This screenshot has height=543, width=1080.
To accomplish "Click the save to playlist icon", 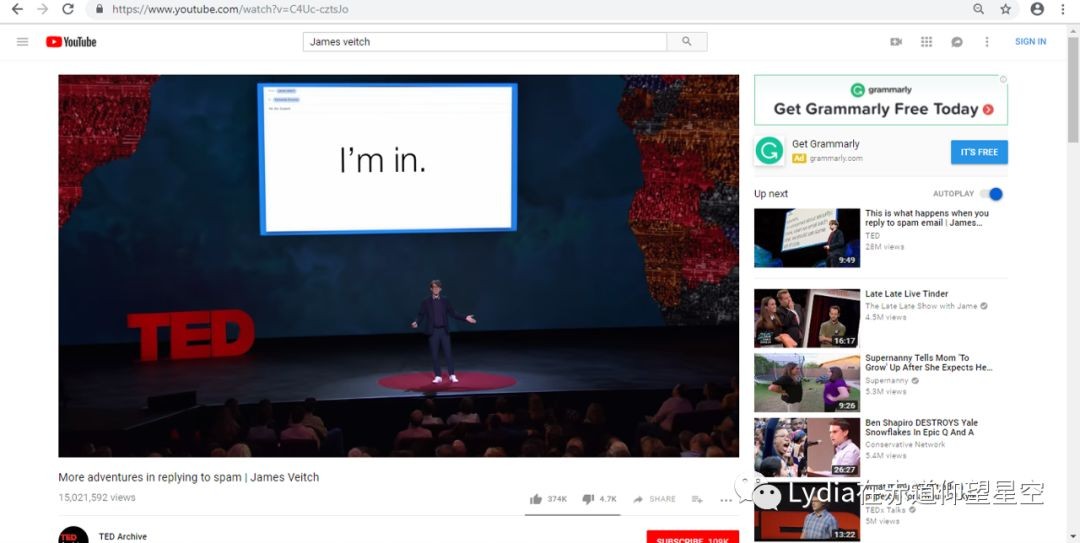I will [697, 499].
